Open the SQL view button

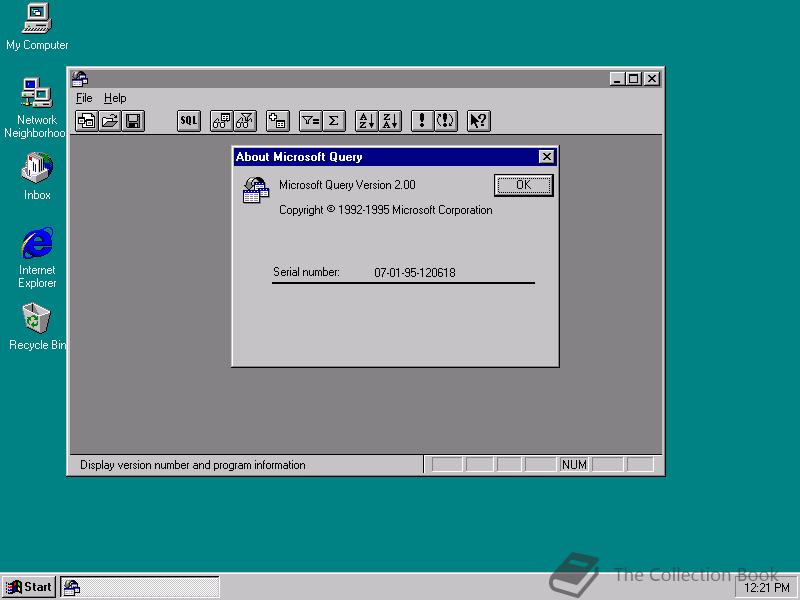[x=189, y=121]
